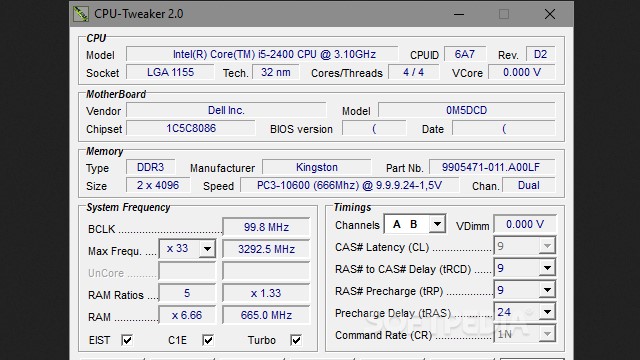Expand the CAS# Latency (CL) dropdown
The width and height of the screenshot is (640, 360).
pos(547,246)
